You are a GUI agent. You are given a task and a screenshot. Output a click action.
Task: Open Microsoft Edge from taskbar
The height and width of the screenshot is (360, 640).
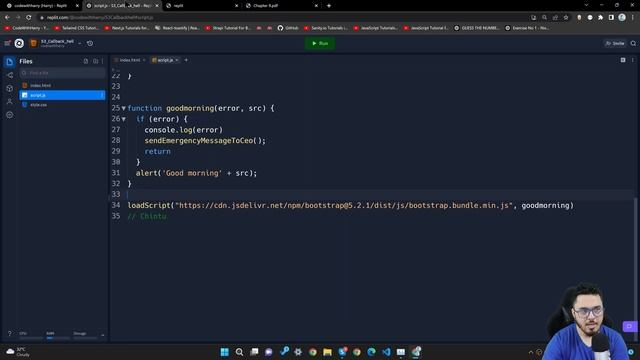(x=371, y=352)
